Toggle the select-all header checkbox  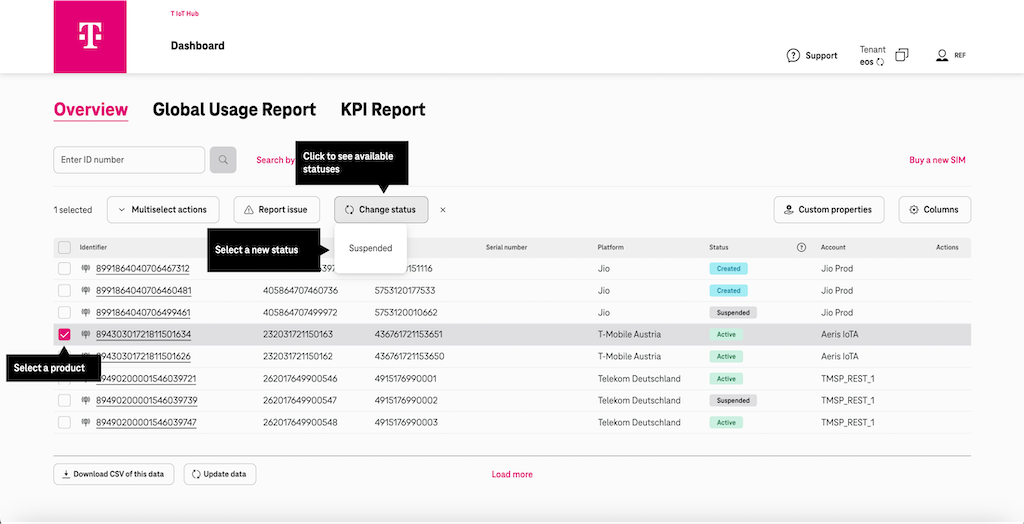(65, 248)
